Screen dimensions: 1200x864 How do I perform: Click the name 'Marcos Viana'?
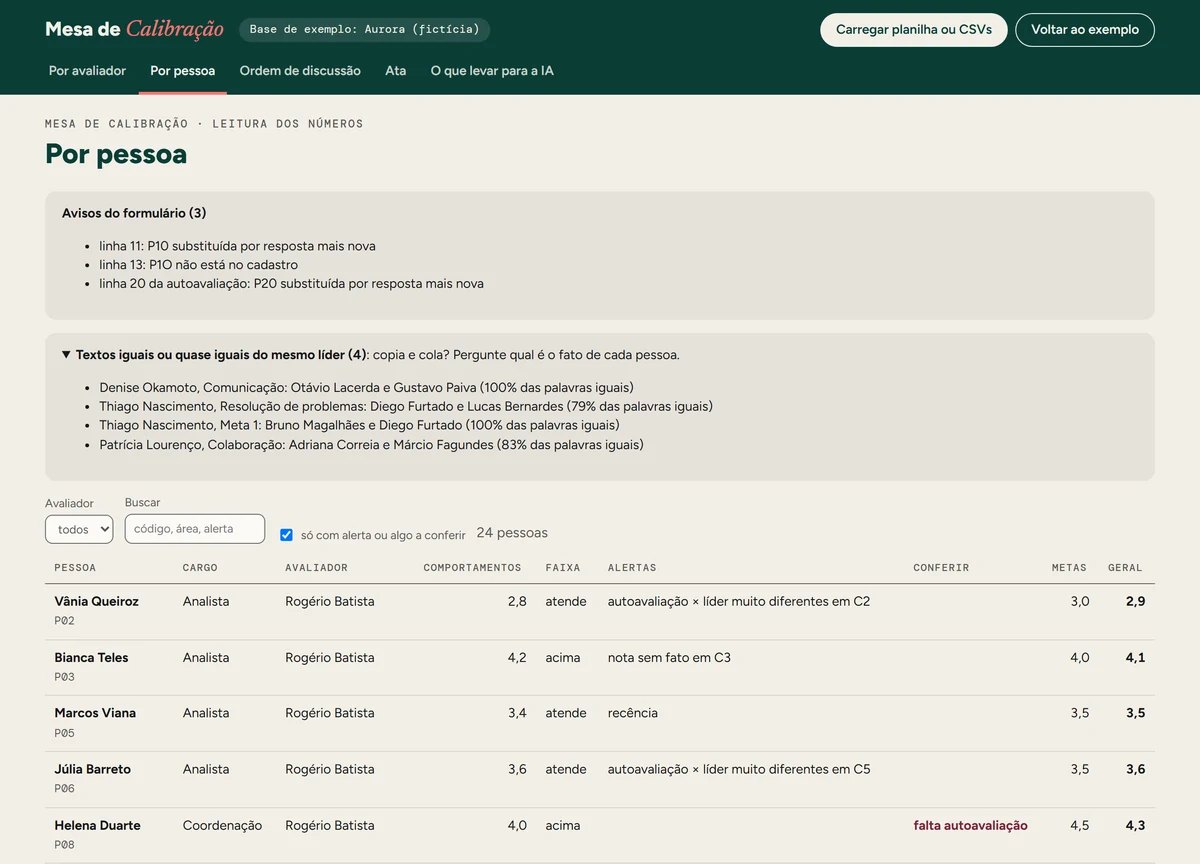pos(95,713)
